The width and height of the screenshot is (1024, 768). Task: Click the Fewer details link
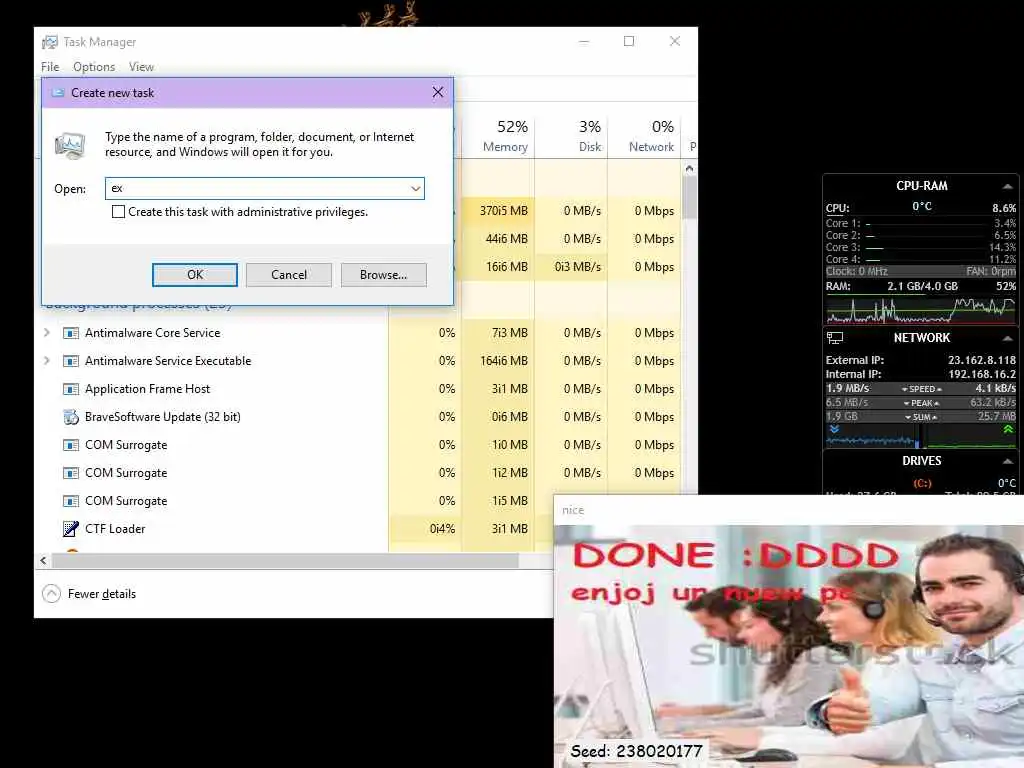coord(102,594)
